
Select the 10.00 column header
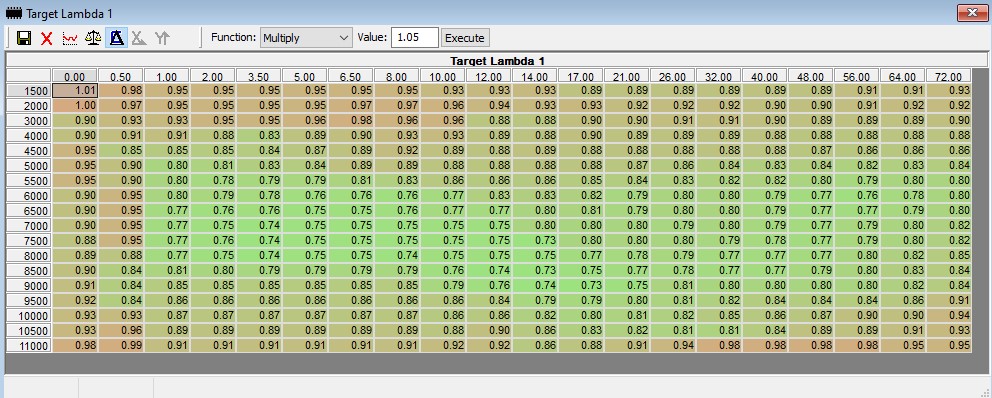[443, 77]
